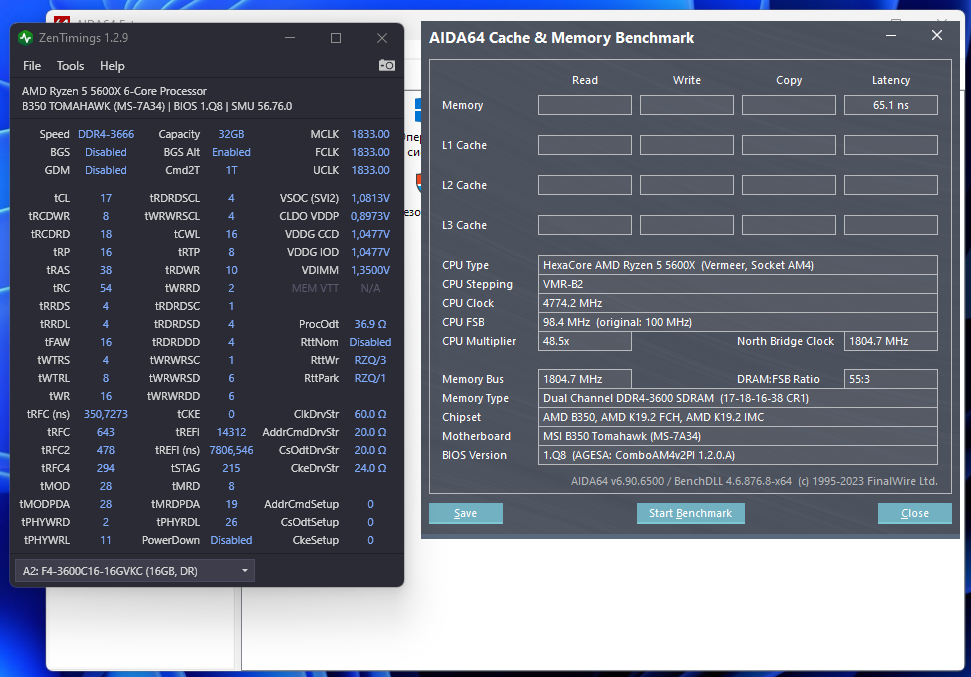The width and height of the screenshot is (971, 677).
Task: Click the Memory Type DDR4-3600 field
Action: point(738,398)
